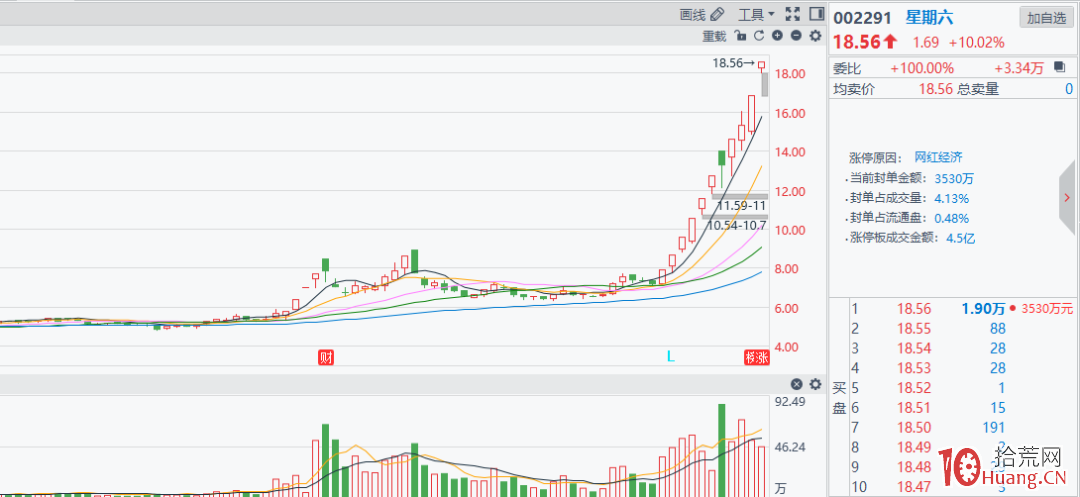Close the volume indicator panel

(797, 385)
